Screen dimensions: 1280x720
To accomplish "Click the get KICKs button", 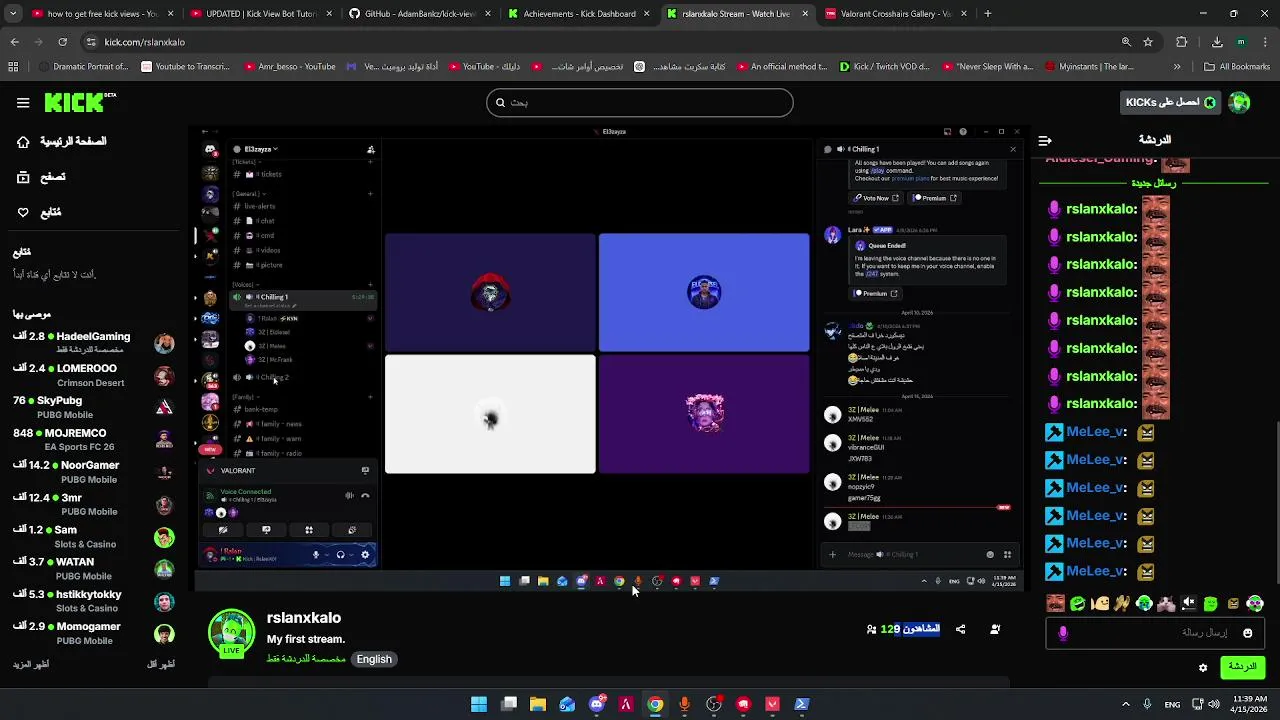I will pyautogui.click(x=1171, y=102).
